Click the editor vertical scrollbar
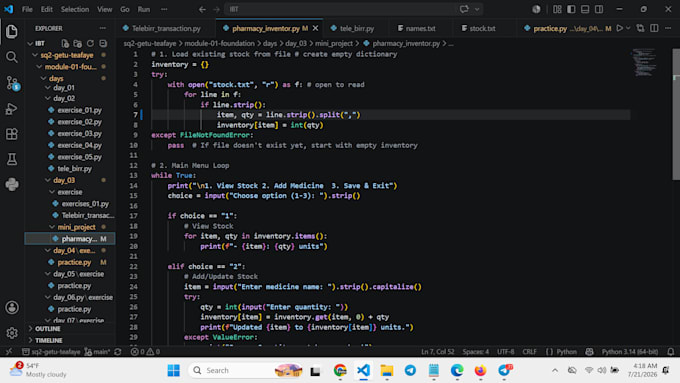This screenshot has width=680, height=383. coord(676,115)
